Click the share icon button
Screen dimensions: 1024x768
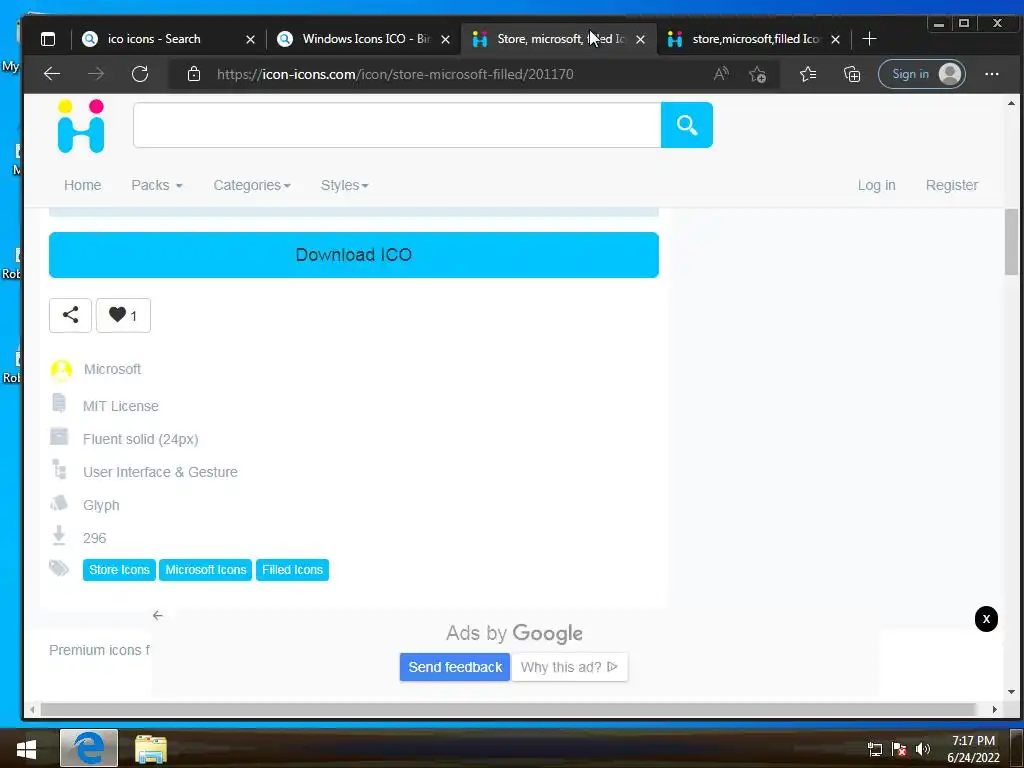pyautogui.click(x=71, y=315)
